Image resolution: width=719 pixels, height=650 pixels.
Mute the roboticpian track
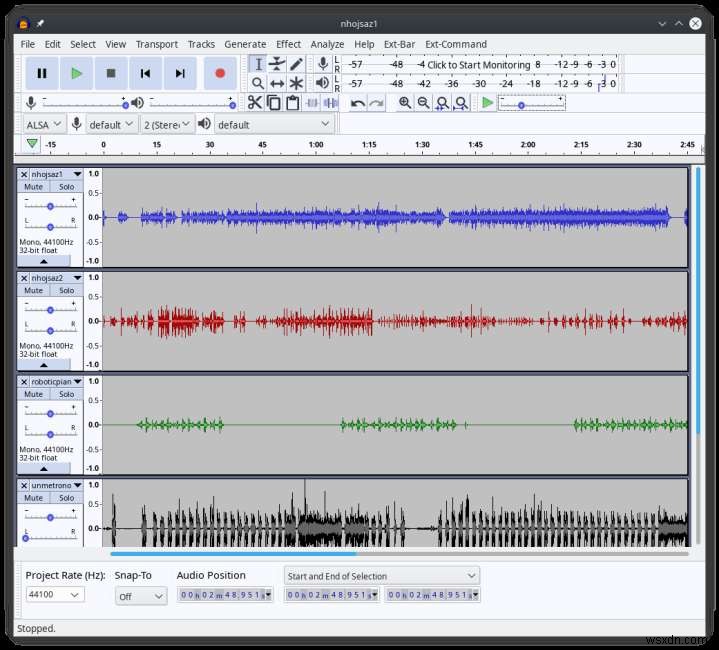pos(34,394)
